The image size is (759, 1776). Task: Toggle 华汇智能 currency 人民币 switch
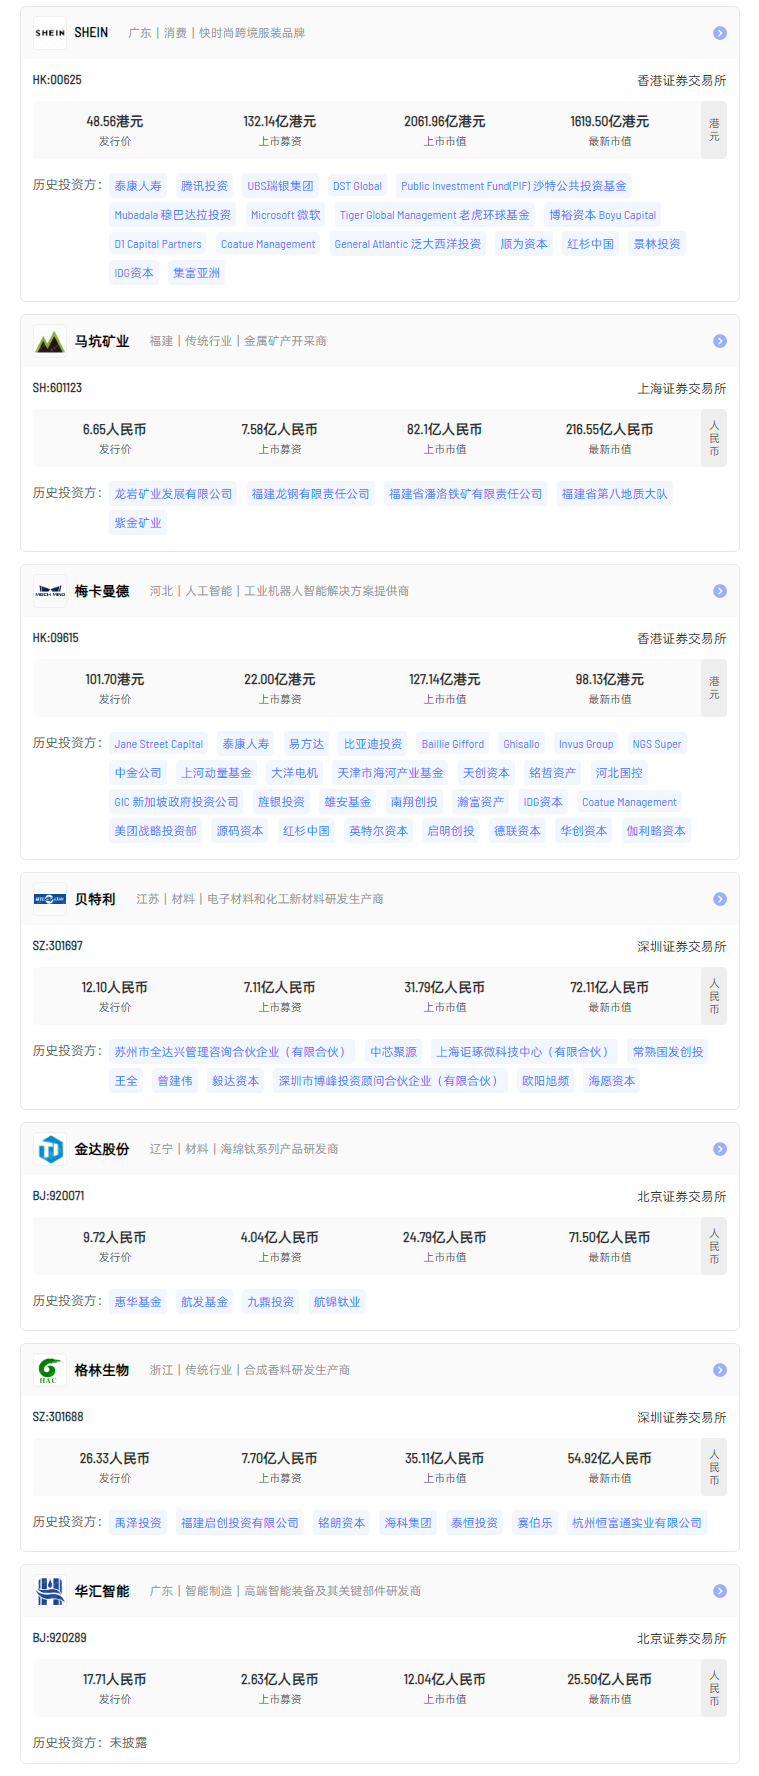tap(714, 1688)
